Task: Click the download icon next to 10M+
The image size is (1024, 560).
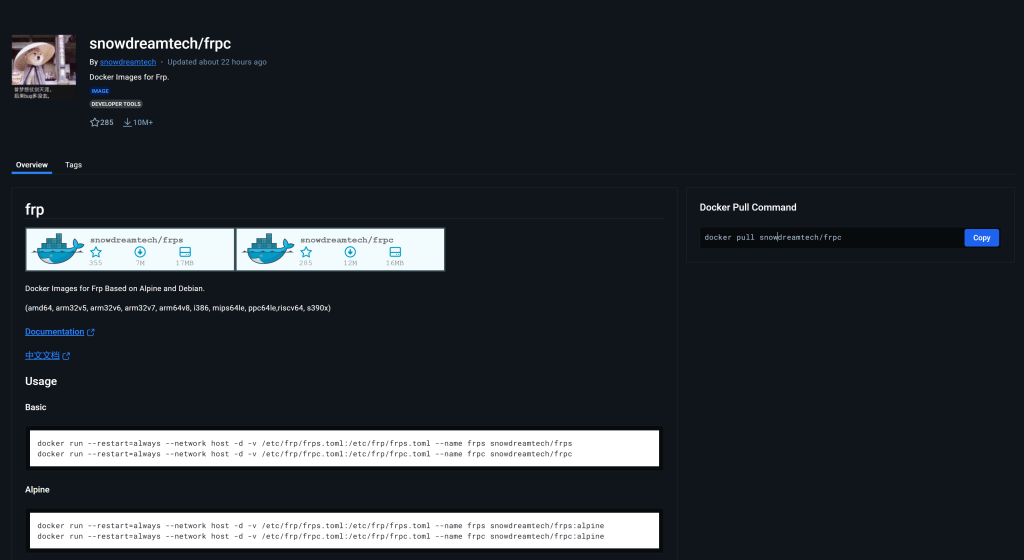Action: tap(127, 122)
